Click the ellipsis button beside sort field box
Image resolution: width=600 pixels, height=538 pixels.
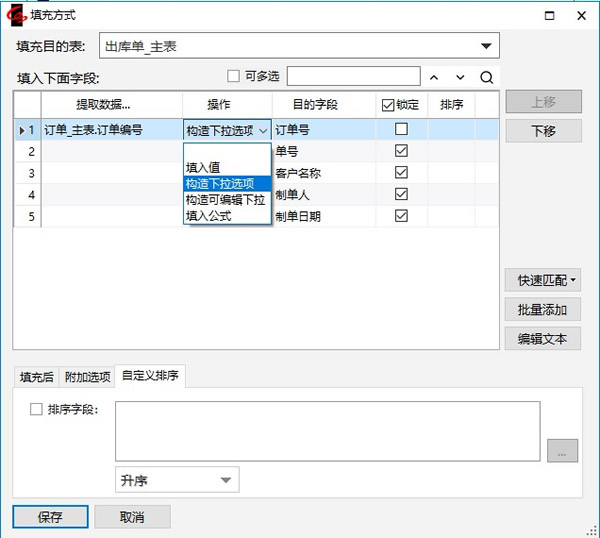(562, 452)
